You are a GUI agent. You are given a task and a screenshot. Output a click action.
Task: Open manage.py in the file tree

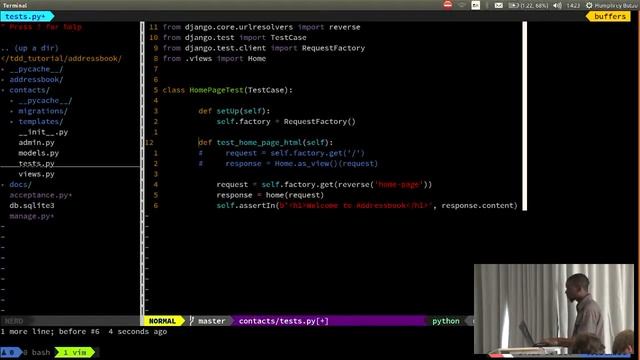pos(31,216)
